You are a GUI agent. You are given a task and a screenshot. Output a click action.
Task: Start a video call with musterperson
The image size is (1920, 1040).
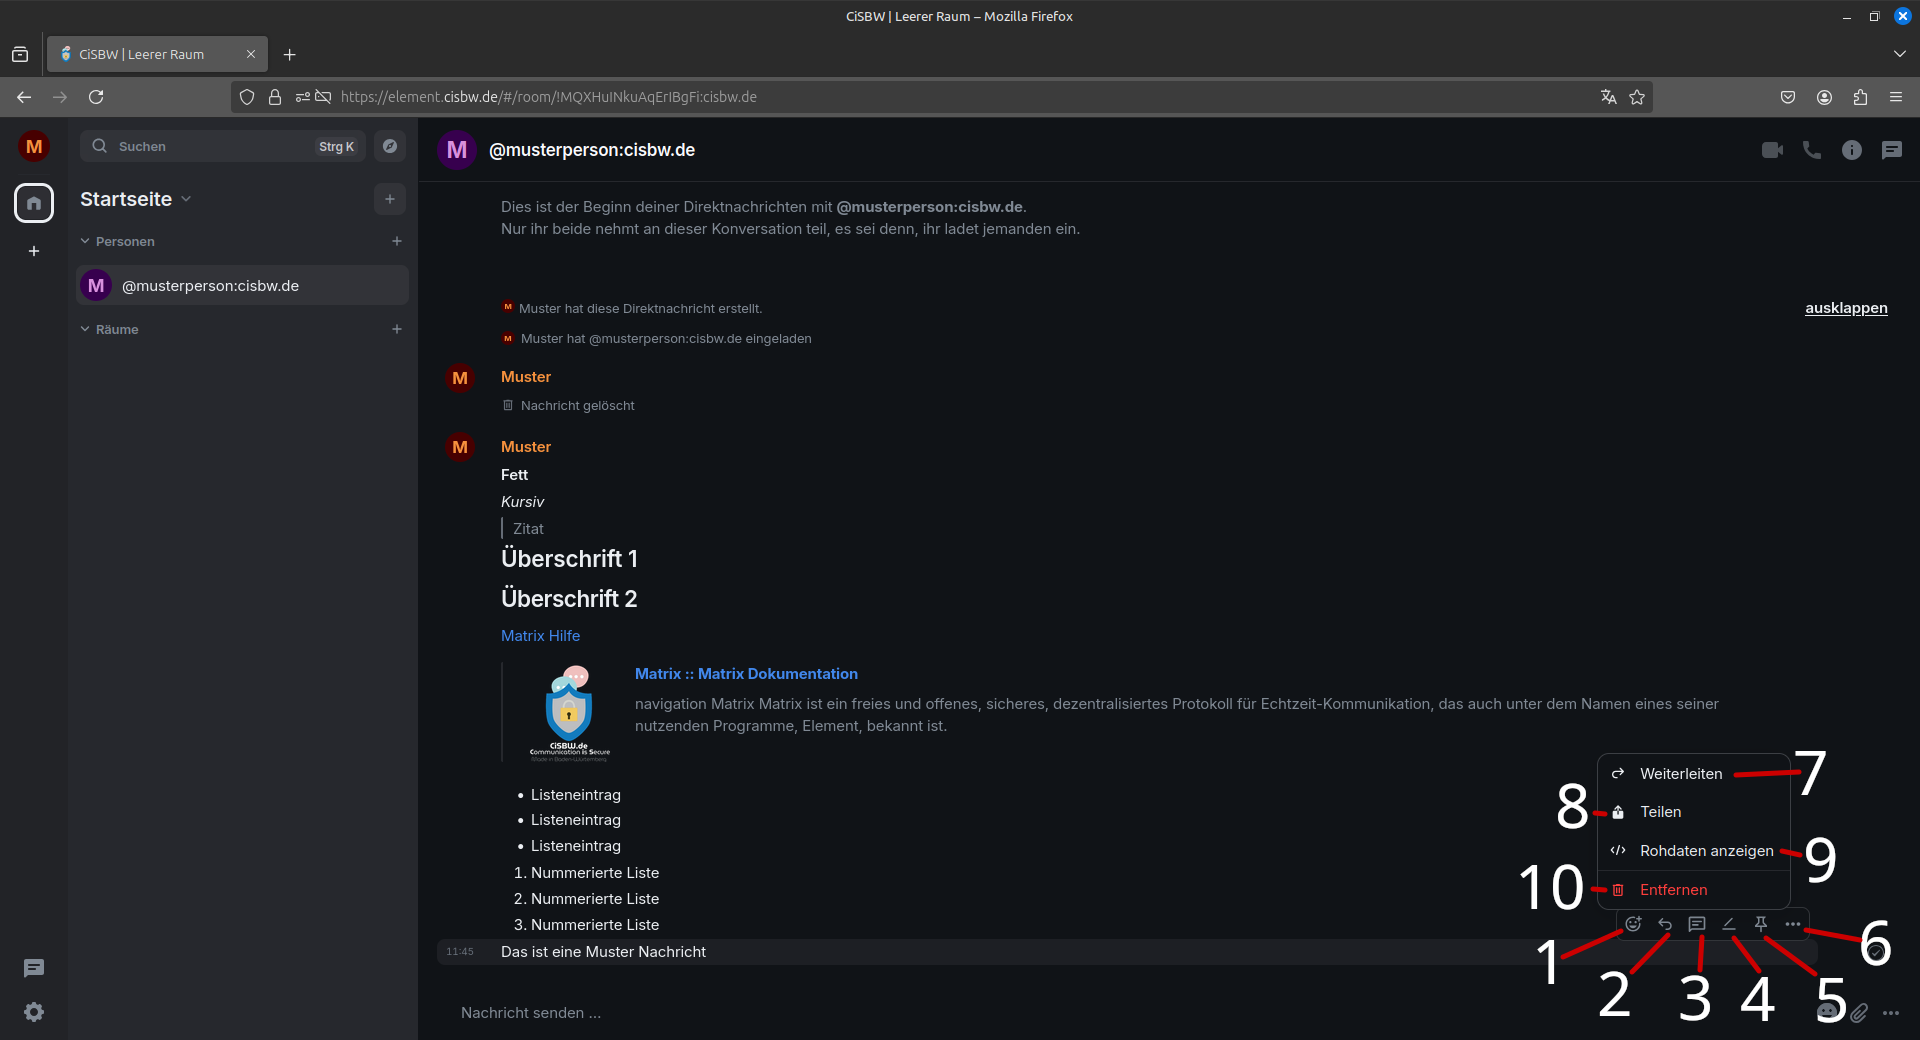coord(1772,150)
